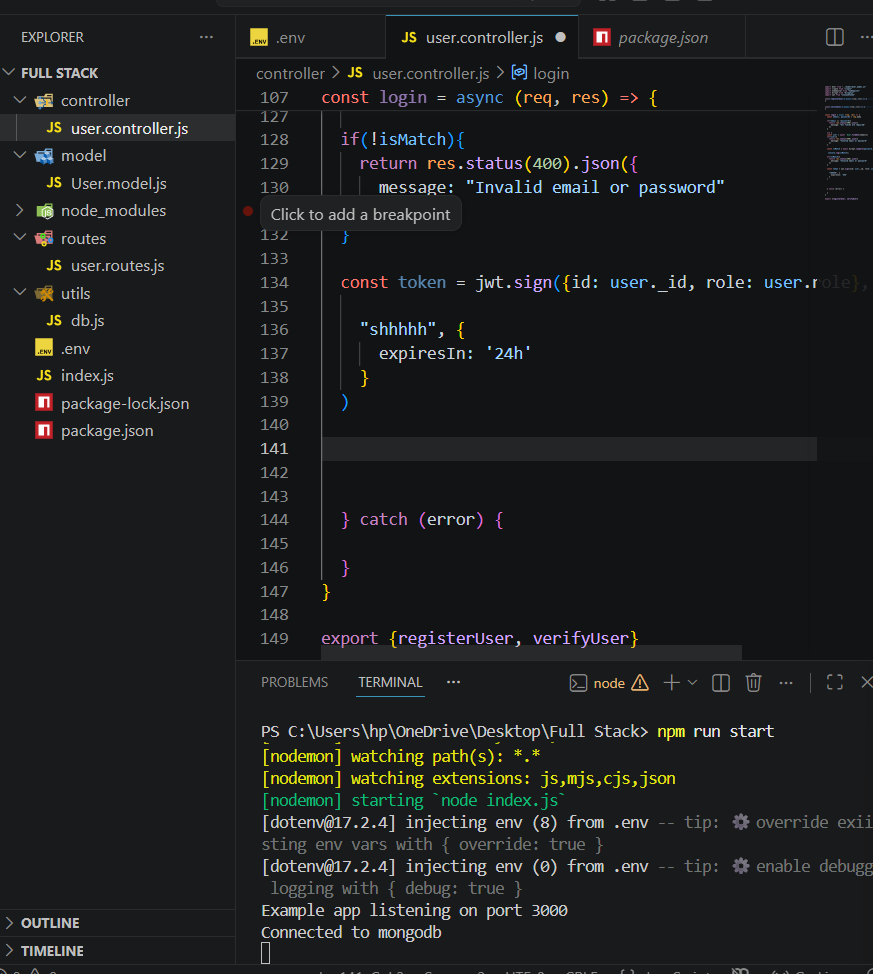873x974 pixels.
Task: Split the terminal using the split icon
Action: pos(720,682)
